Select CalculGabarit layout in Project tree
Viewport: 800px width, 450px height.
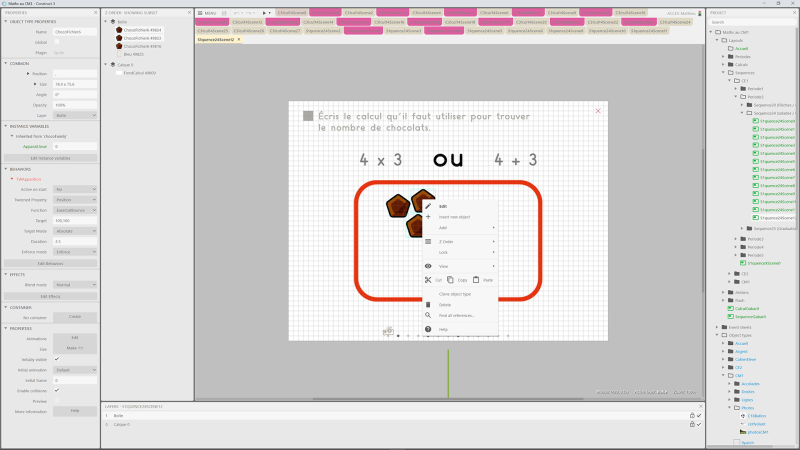point(747,309)
